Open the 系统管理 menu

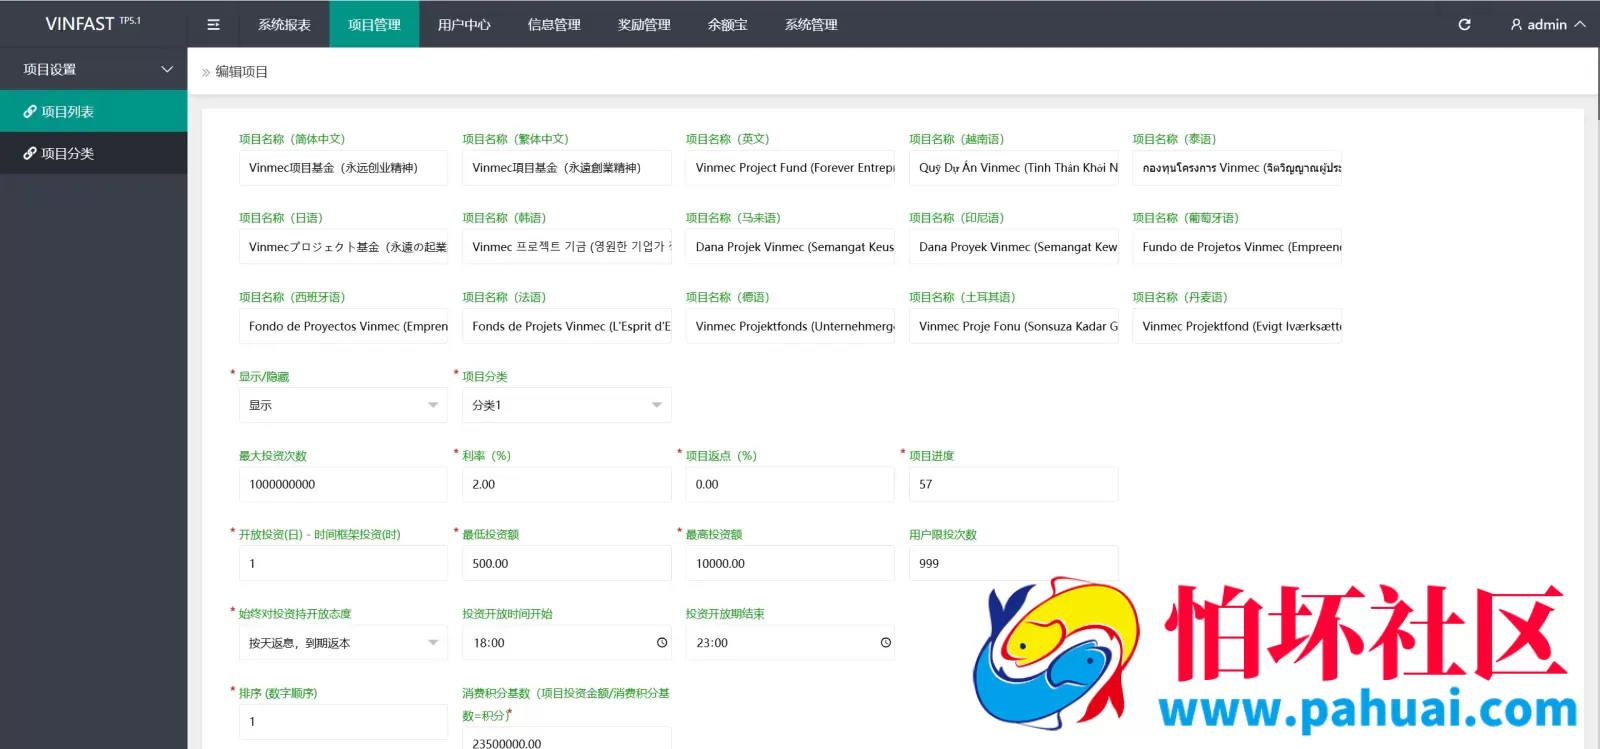point(811,24)
